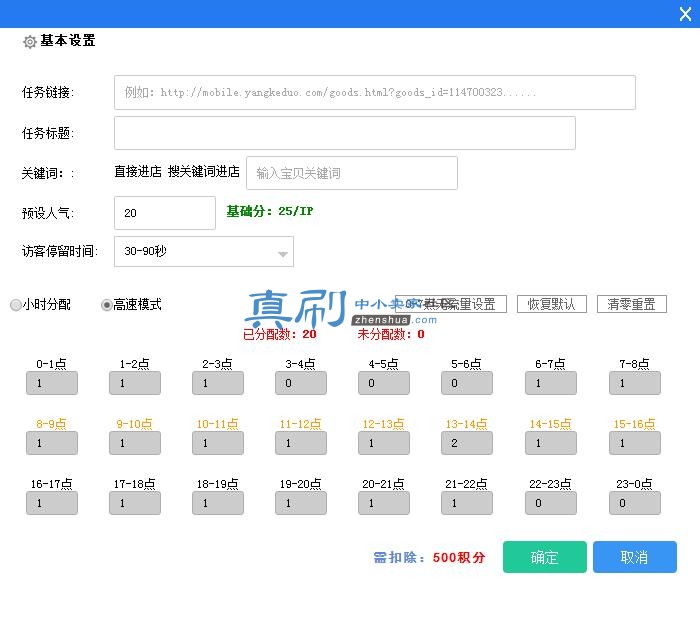Click the 恢复默认 button
Screen dimensions: 700x620
coord(552,304)
